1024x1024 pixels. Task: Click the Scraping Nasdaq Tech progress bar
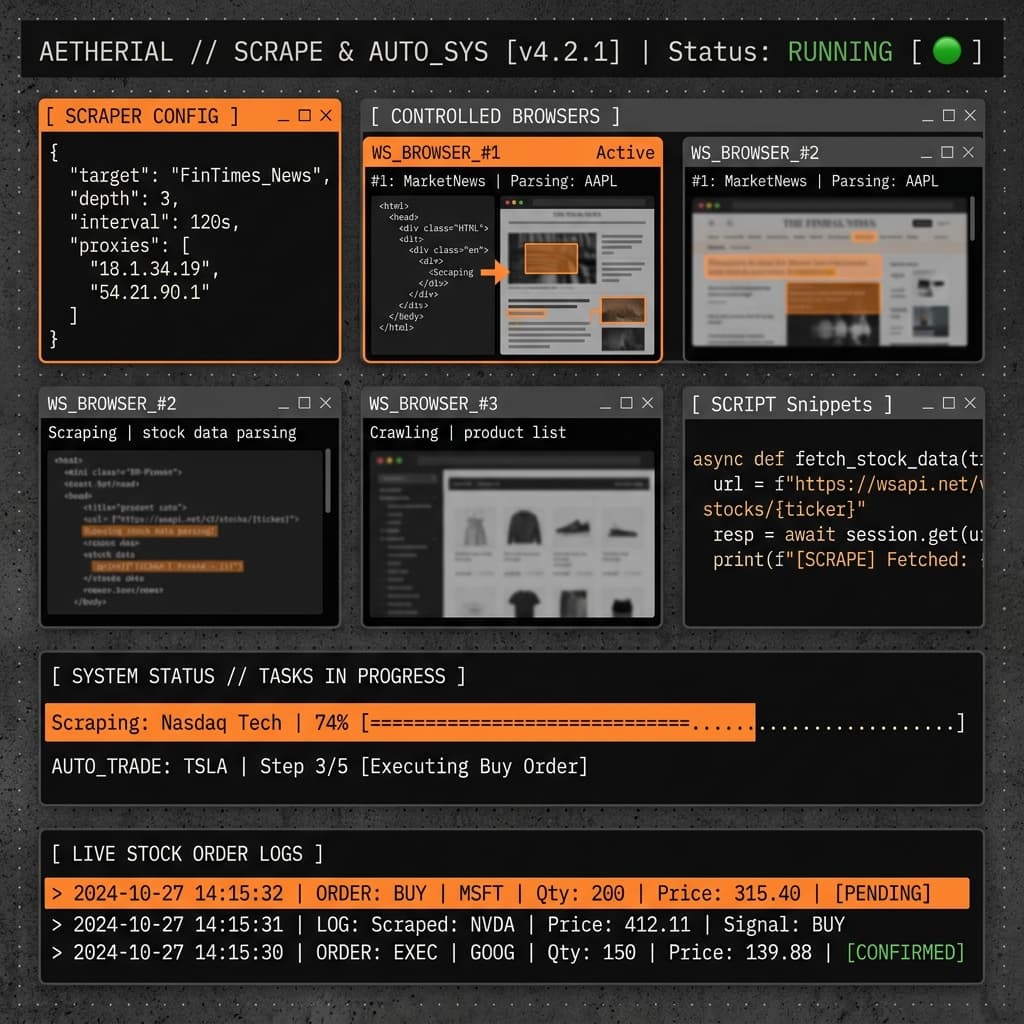(x=507, y=722)
